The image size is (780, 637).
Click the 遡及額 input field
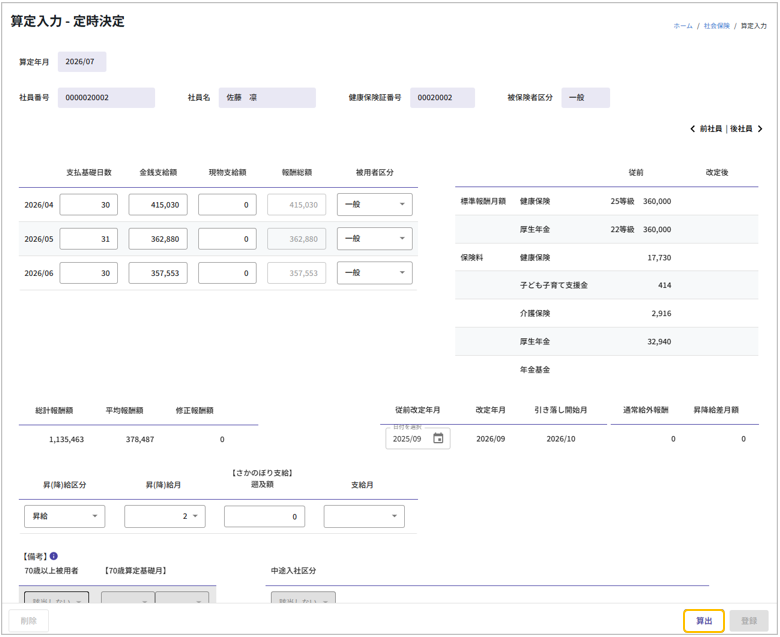[x=264, y=516]
